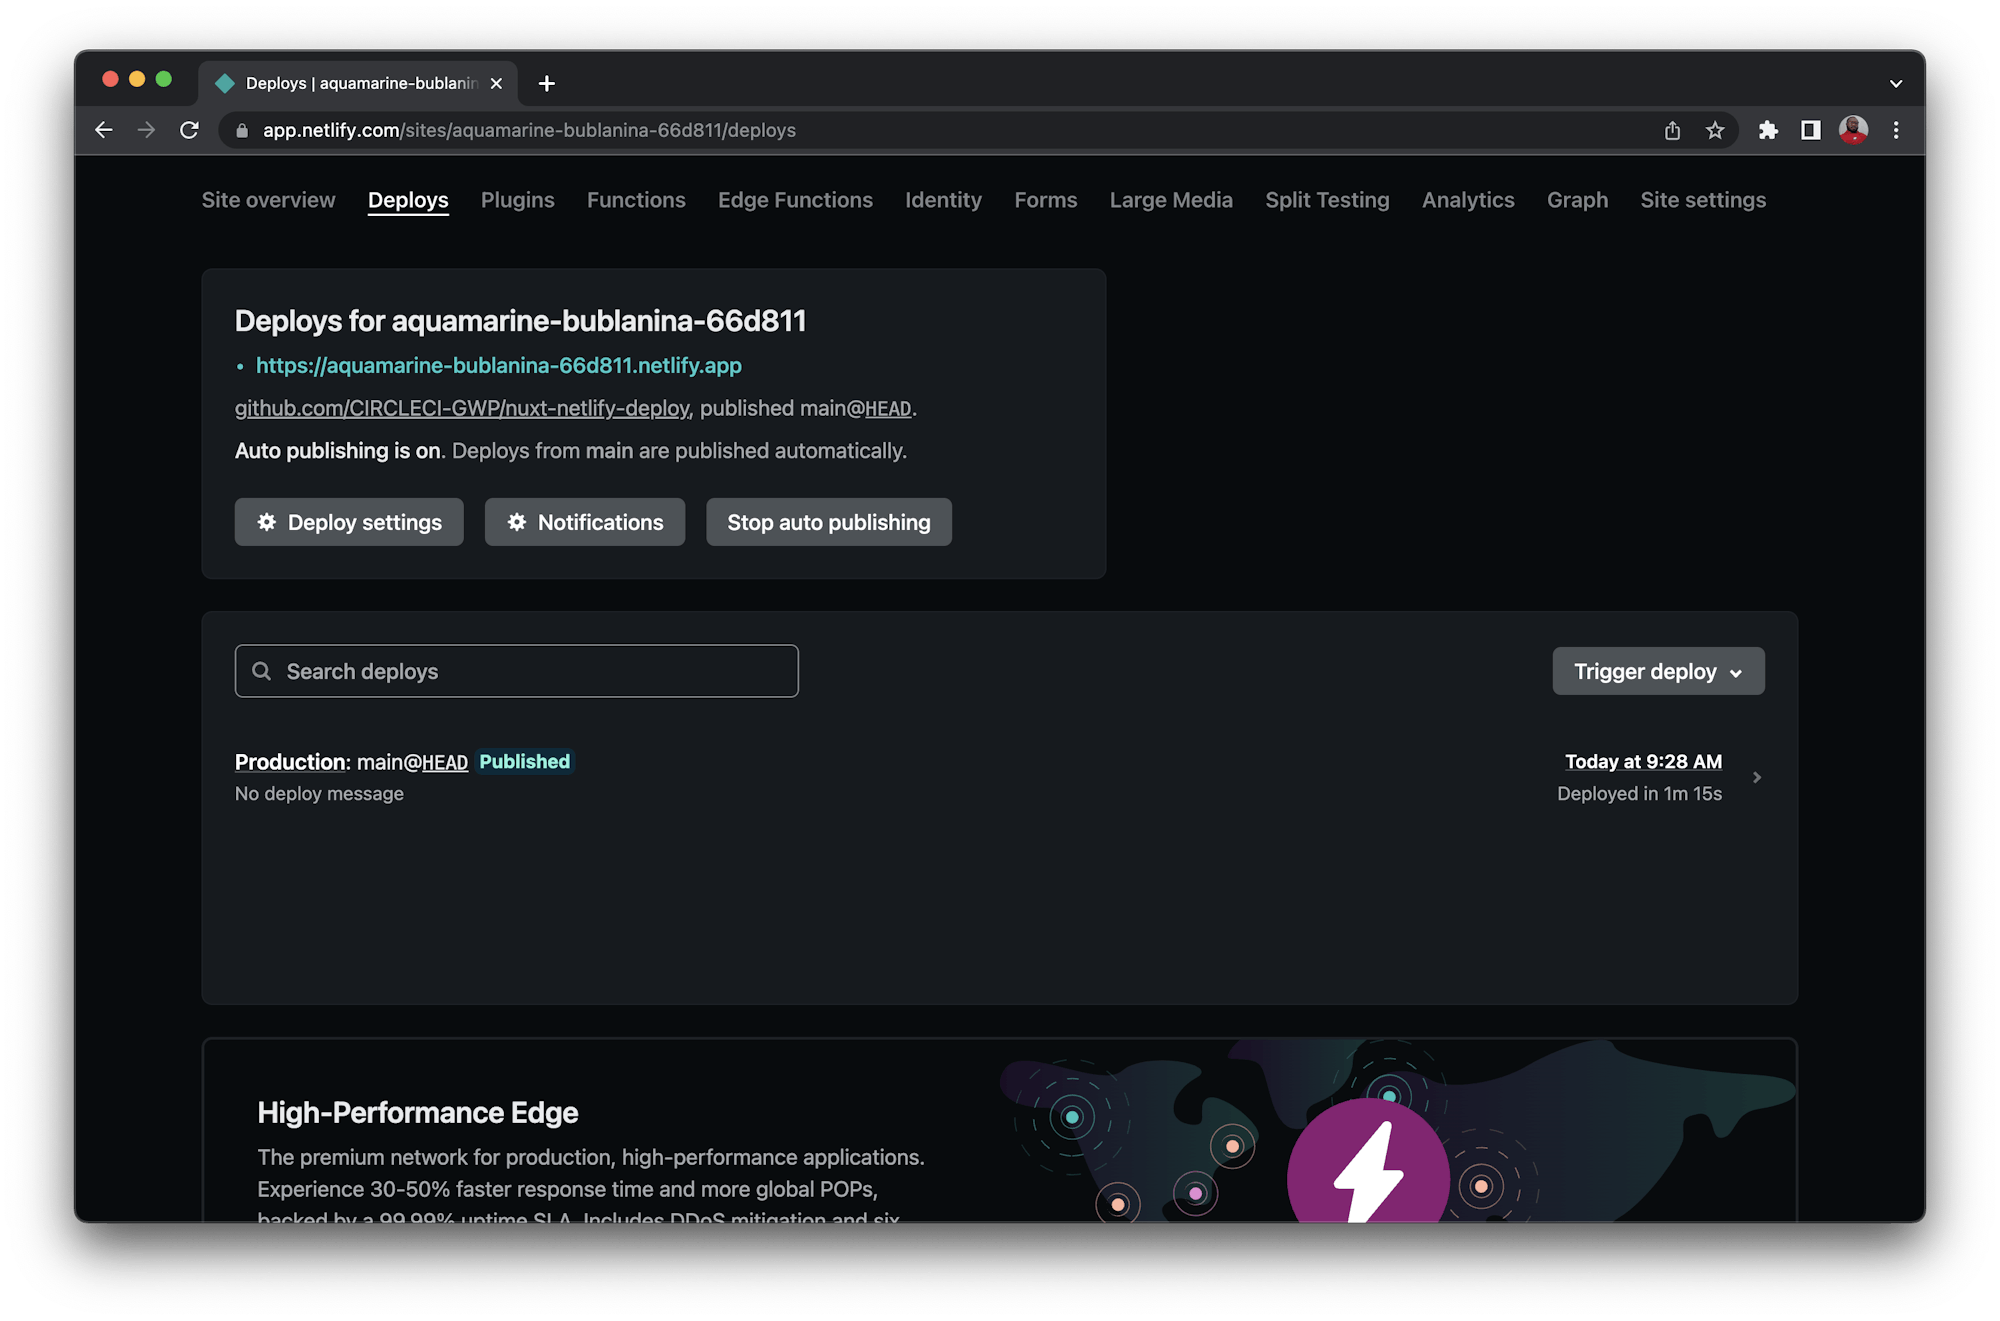The height and width of the screenshot is (1321, 2000).
Task: Select the gear icon on Deploy settings button
Action: pyautogui.click(x=266, y=522)
